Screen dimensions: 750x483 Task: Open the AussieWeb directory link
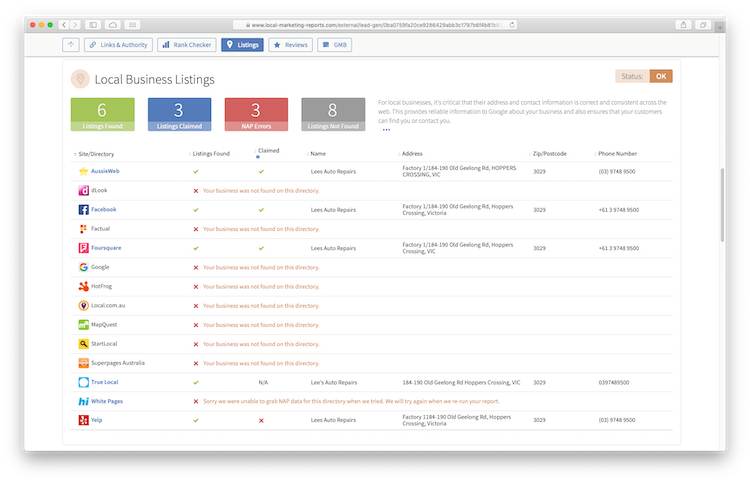point(105,171)
